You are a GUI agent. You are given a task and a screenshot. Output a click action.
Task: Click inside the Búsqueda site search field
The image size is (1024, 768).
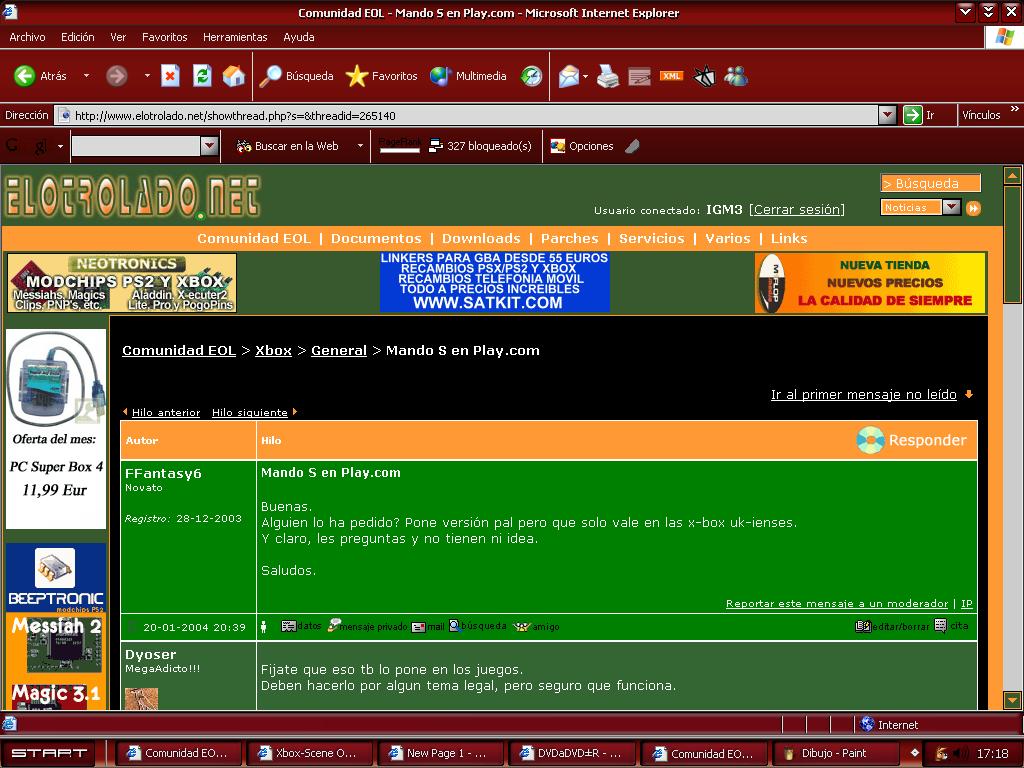pyautogui.click(x=931, y=184)
